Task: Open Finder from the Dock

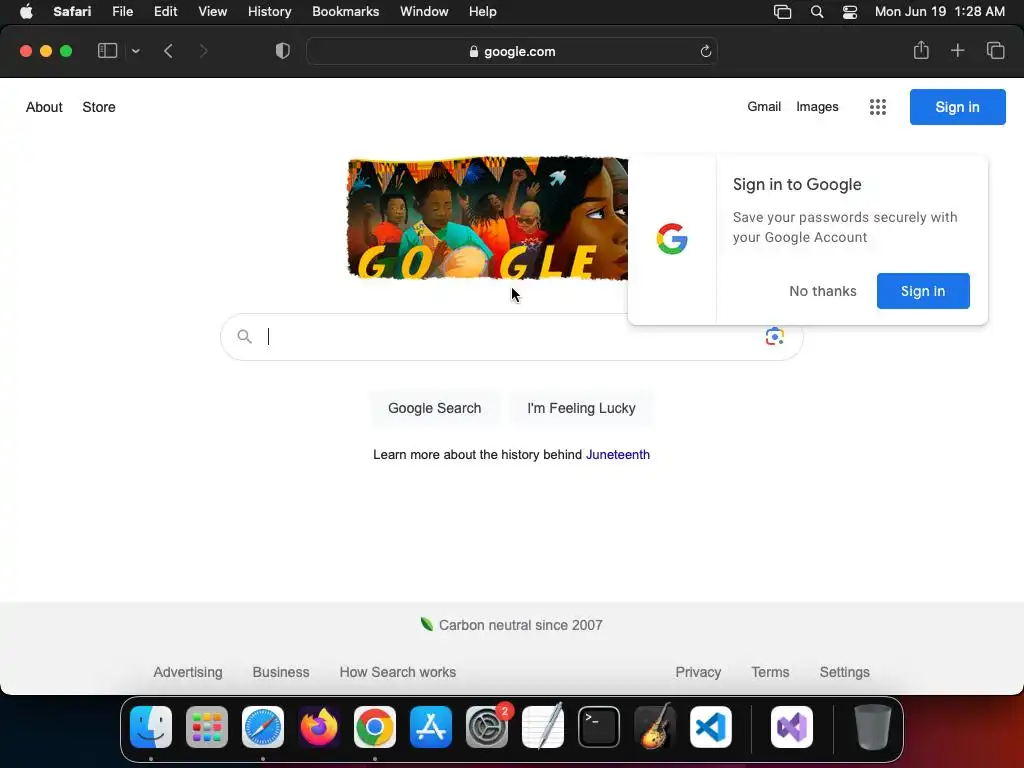Action: [151, 727]
